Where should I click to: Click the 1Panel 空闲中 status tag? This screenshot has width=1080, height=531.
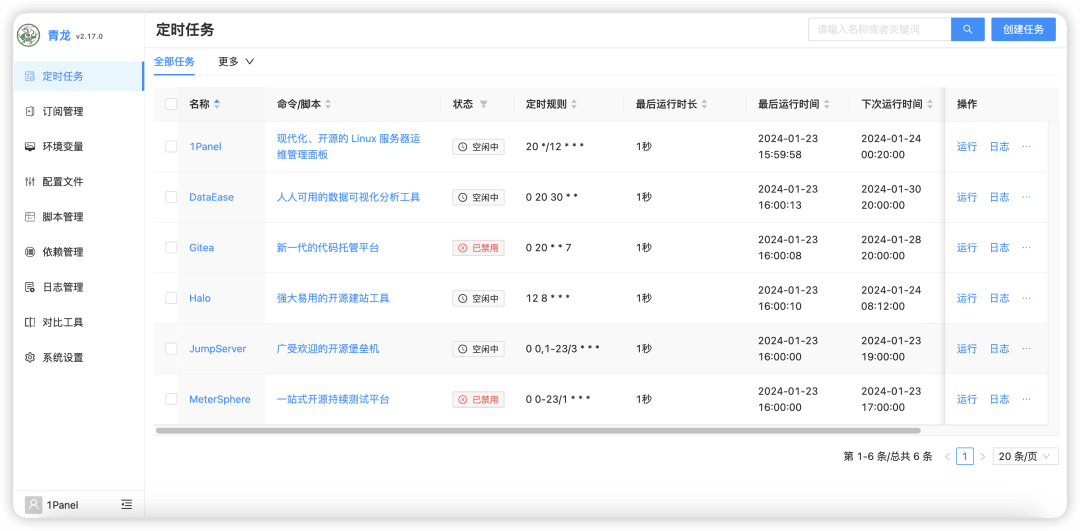click(479, 147)
